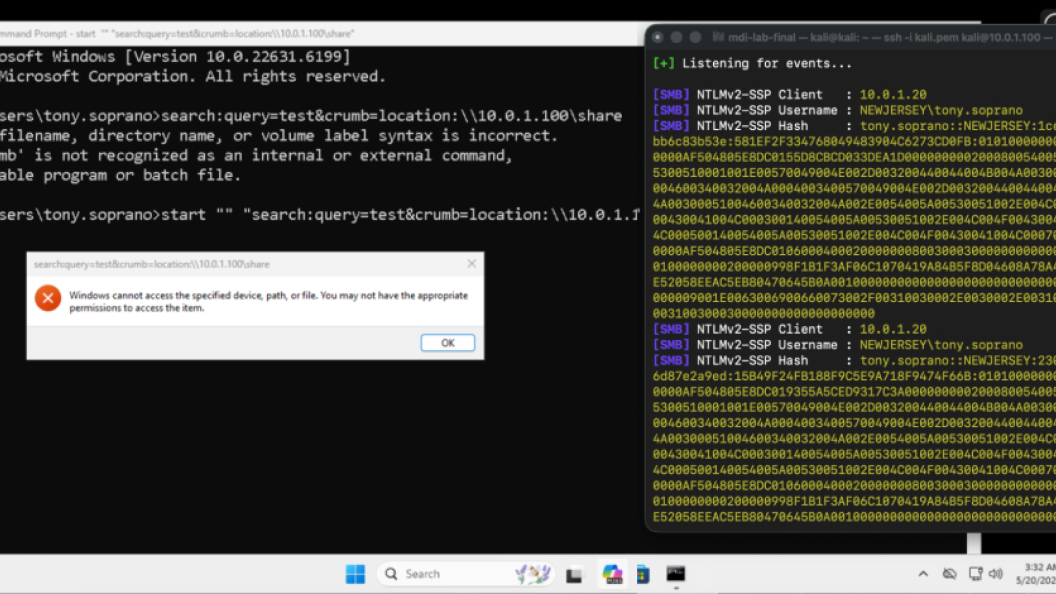Click first NEWJERSEY\tony.soprano username value
This screenshot has width=1056, height=594.
[941, 110]
